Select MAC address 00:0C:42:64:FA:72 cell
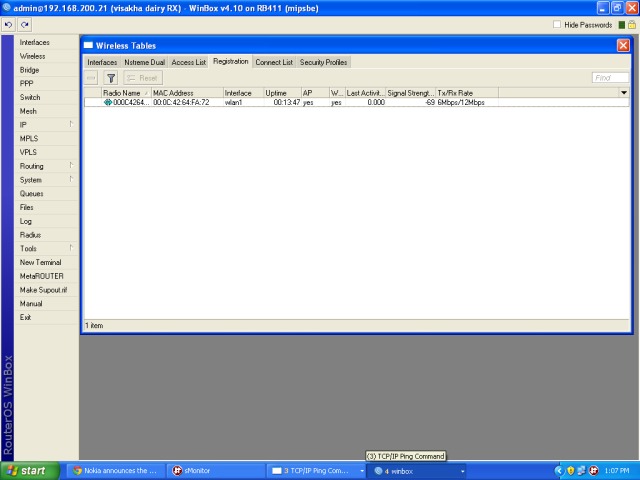This screenshot has height=480, width=640. click(x=181, y=102)
